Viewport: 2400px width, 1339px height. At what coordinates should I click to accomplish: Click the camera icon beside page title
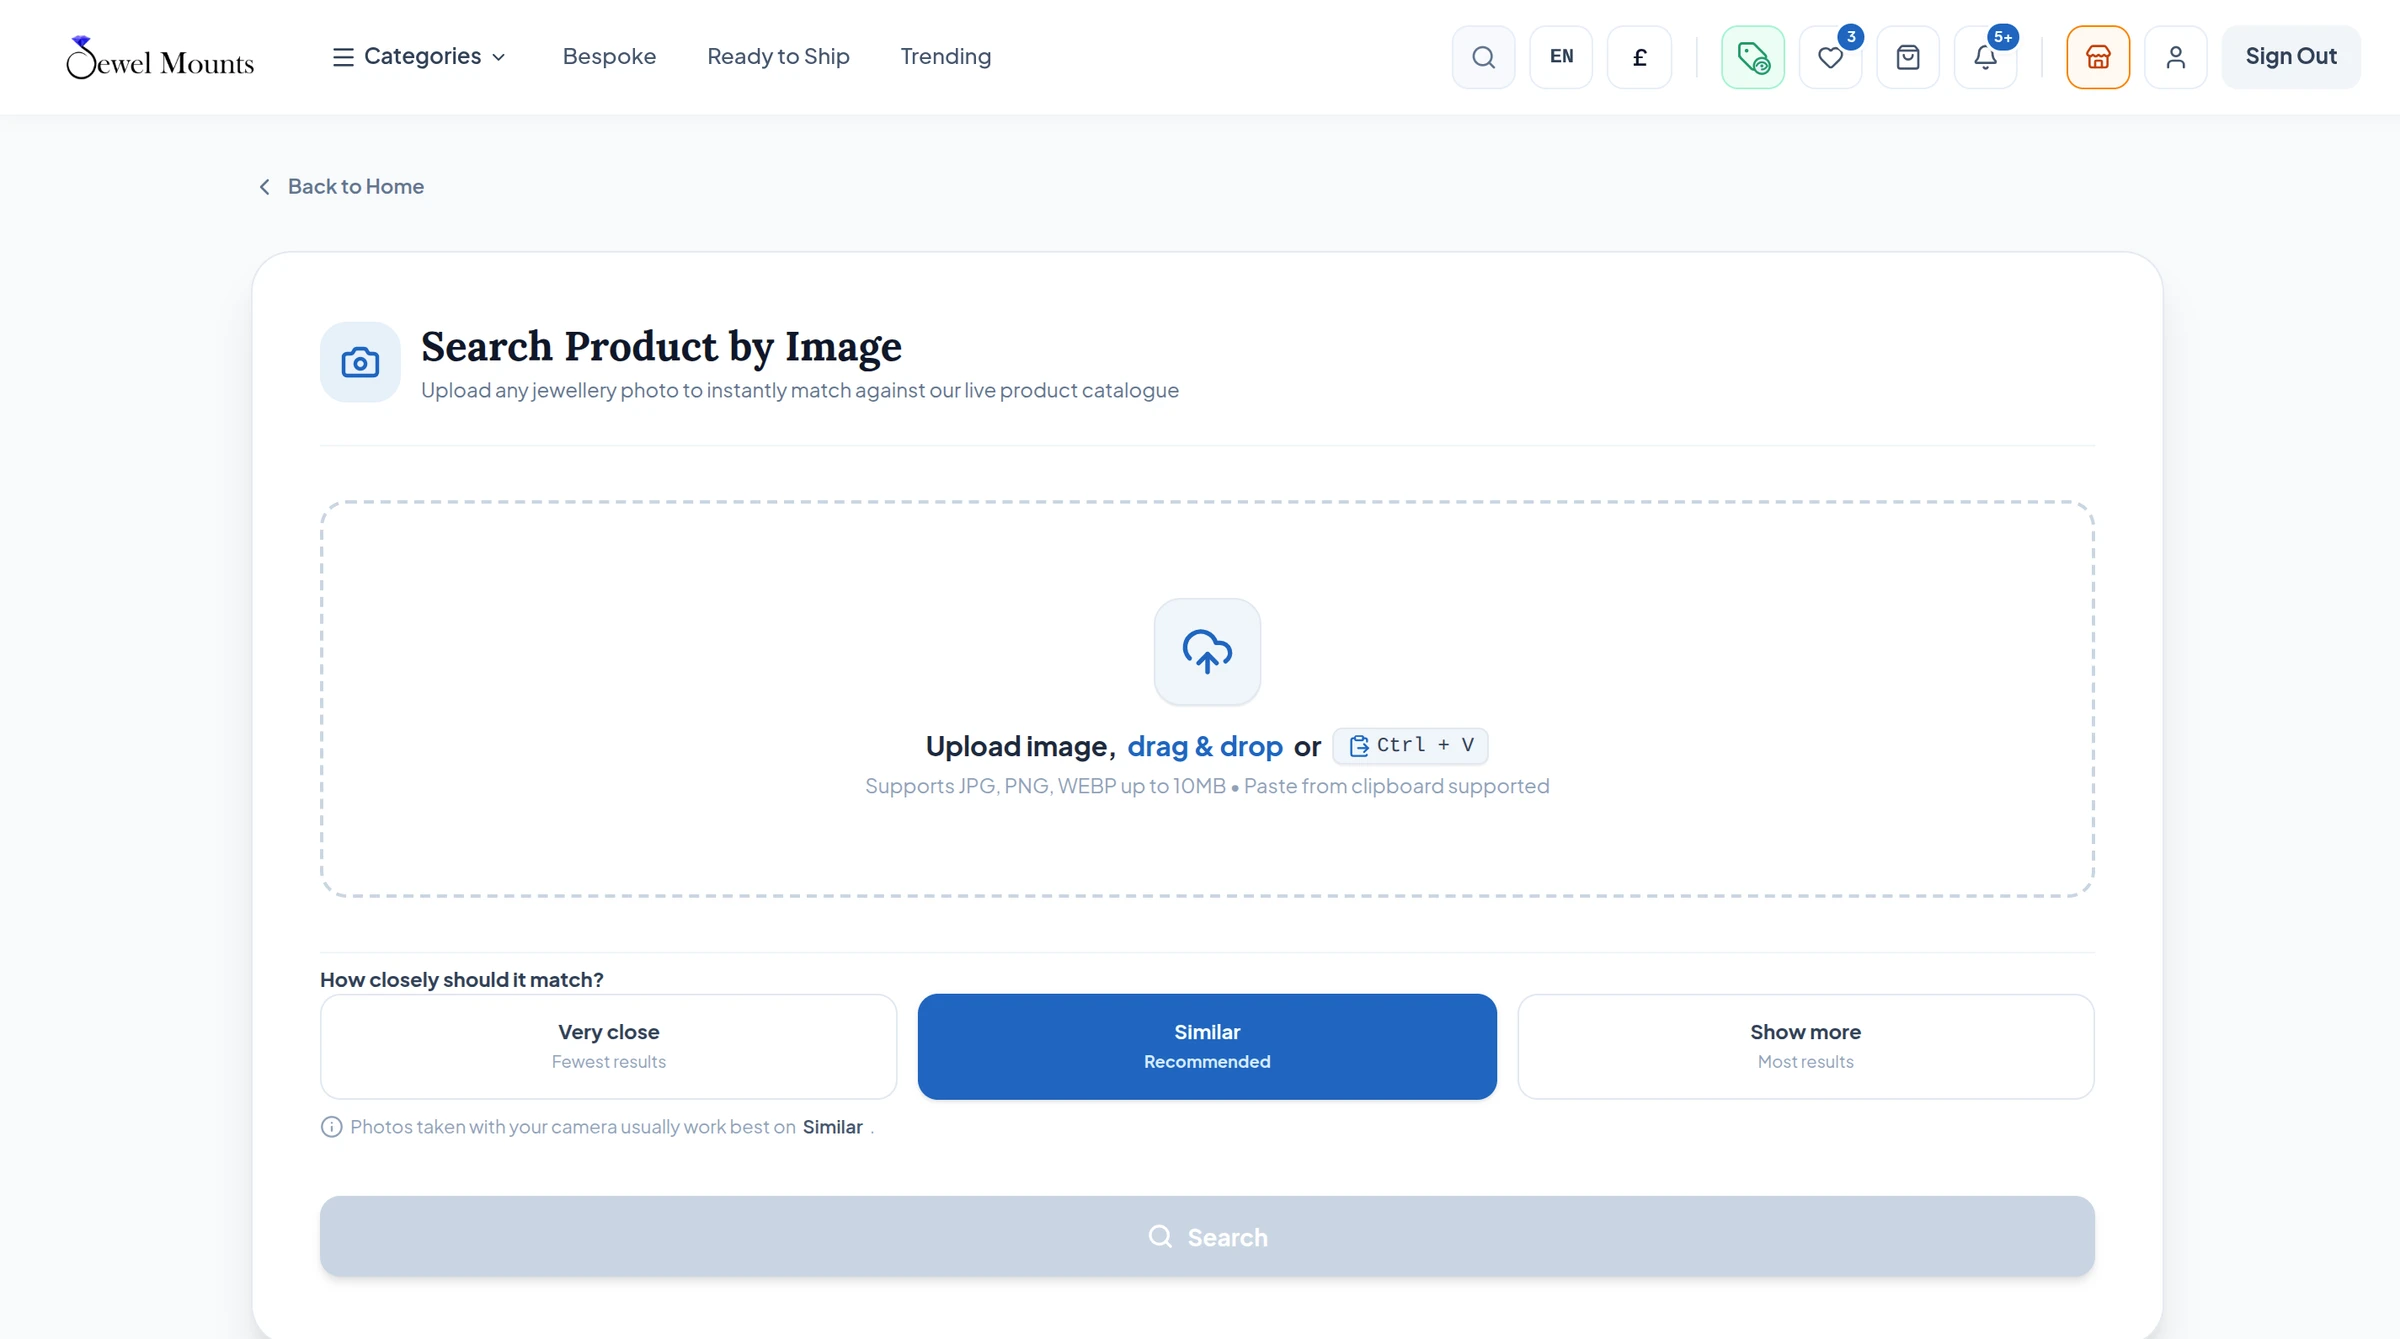coord(360,362)
